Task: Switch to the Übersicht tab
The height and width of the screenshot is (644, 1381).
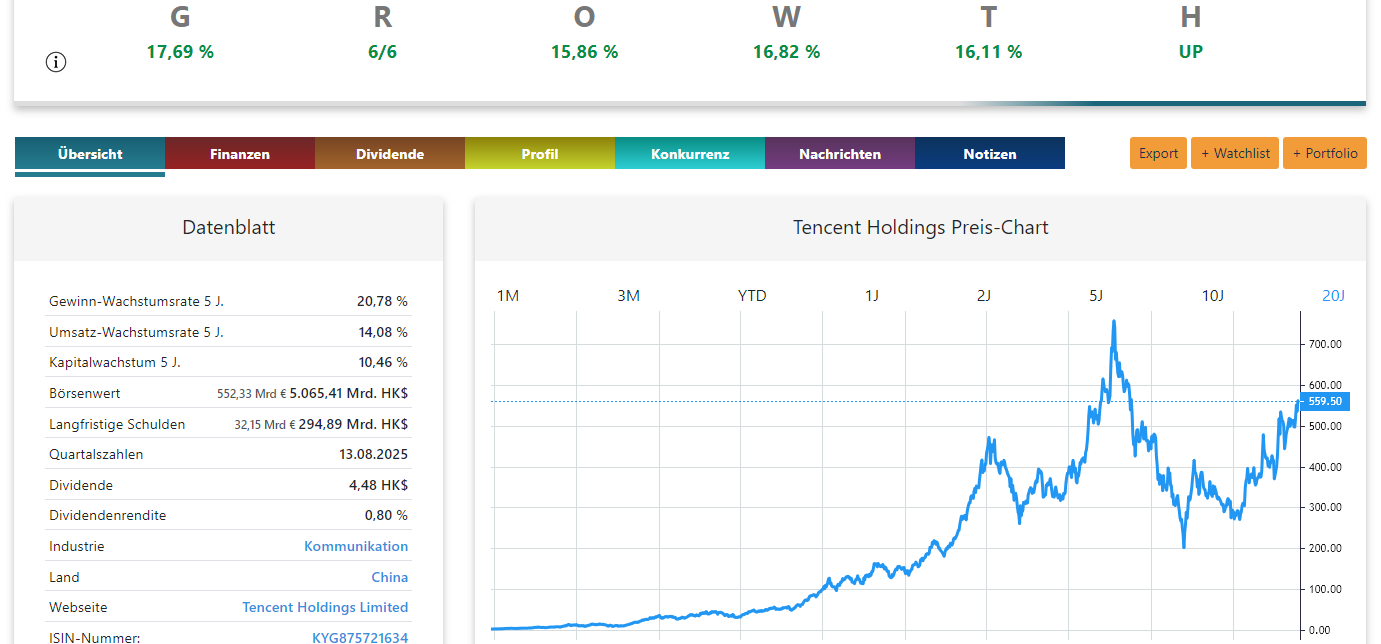Action: pos(90,154)
